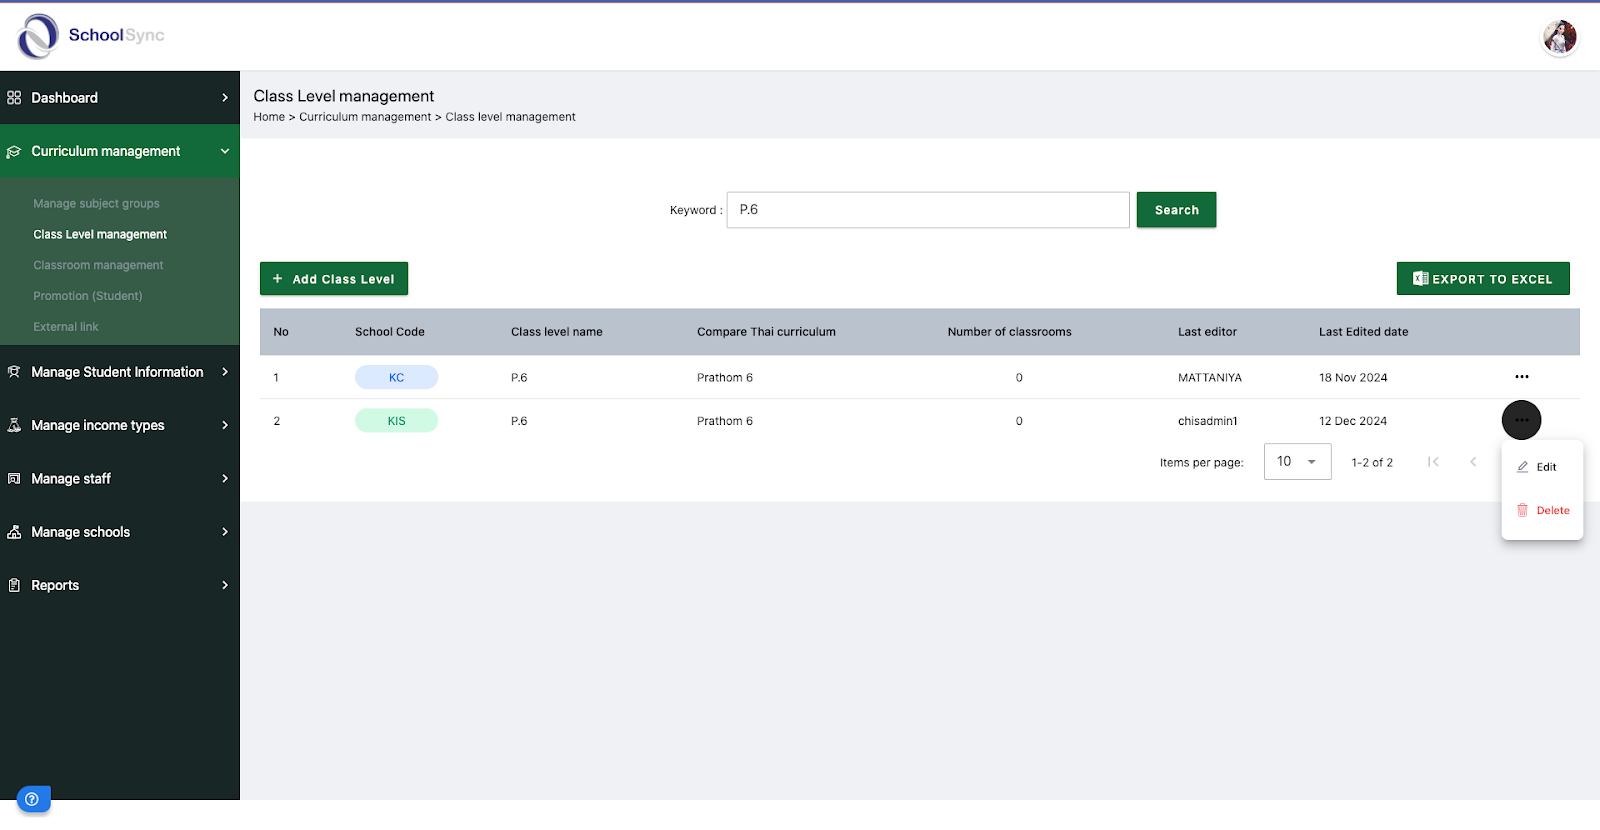Click the Class Level management page title

click(x=344, y=96)
